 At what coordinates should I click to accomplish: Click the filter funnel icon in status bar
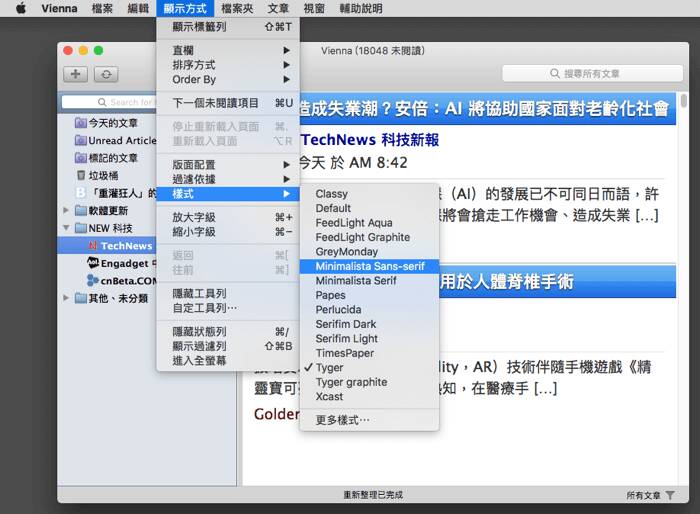(x=670, y=495)
